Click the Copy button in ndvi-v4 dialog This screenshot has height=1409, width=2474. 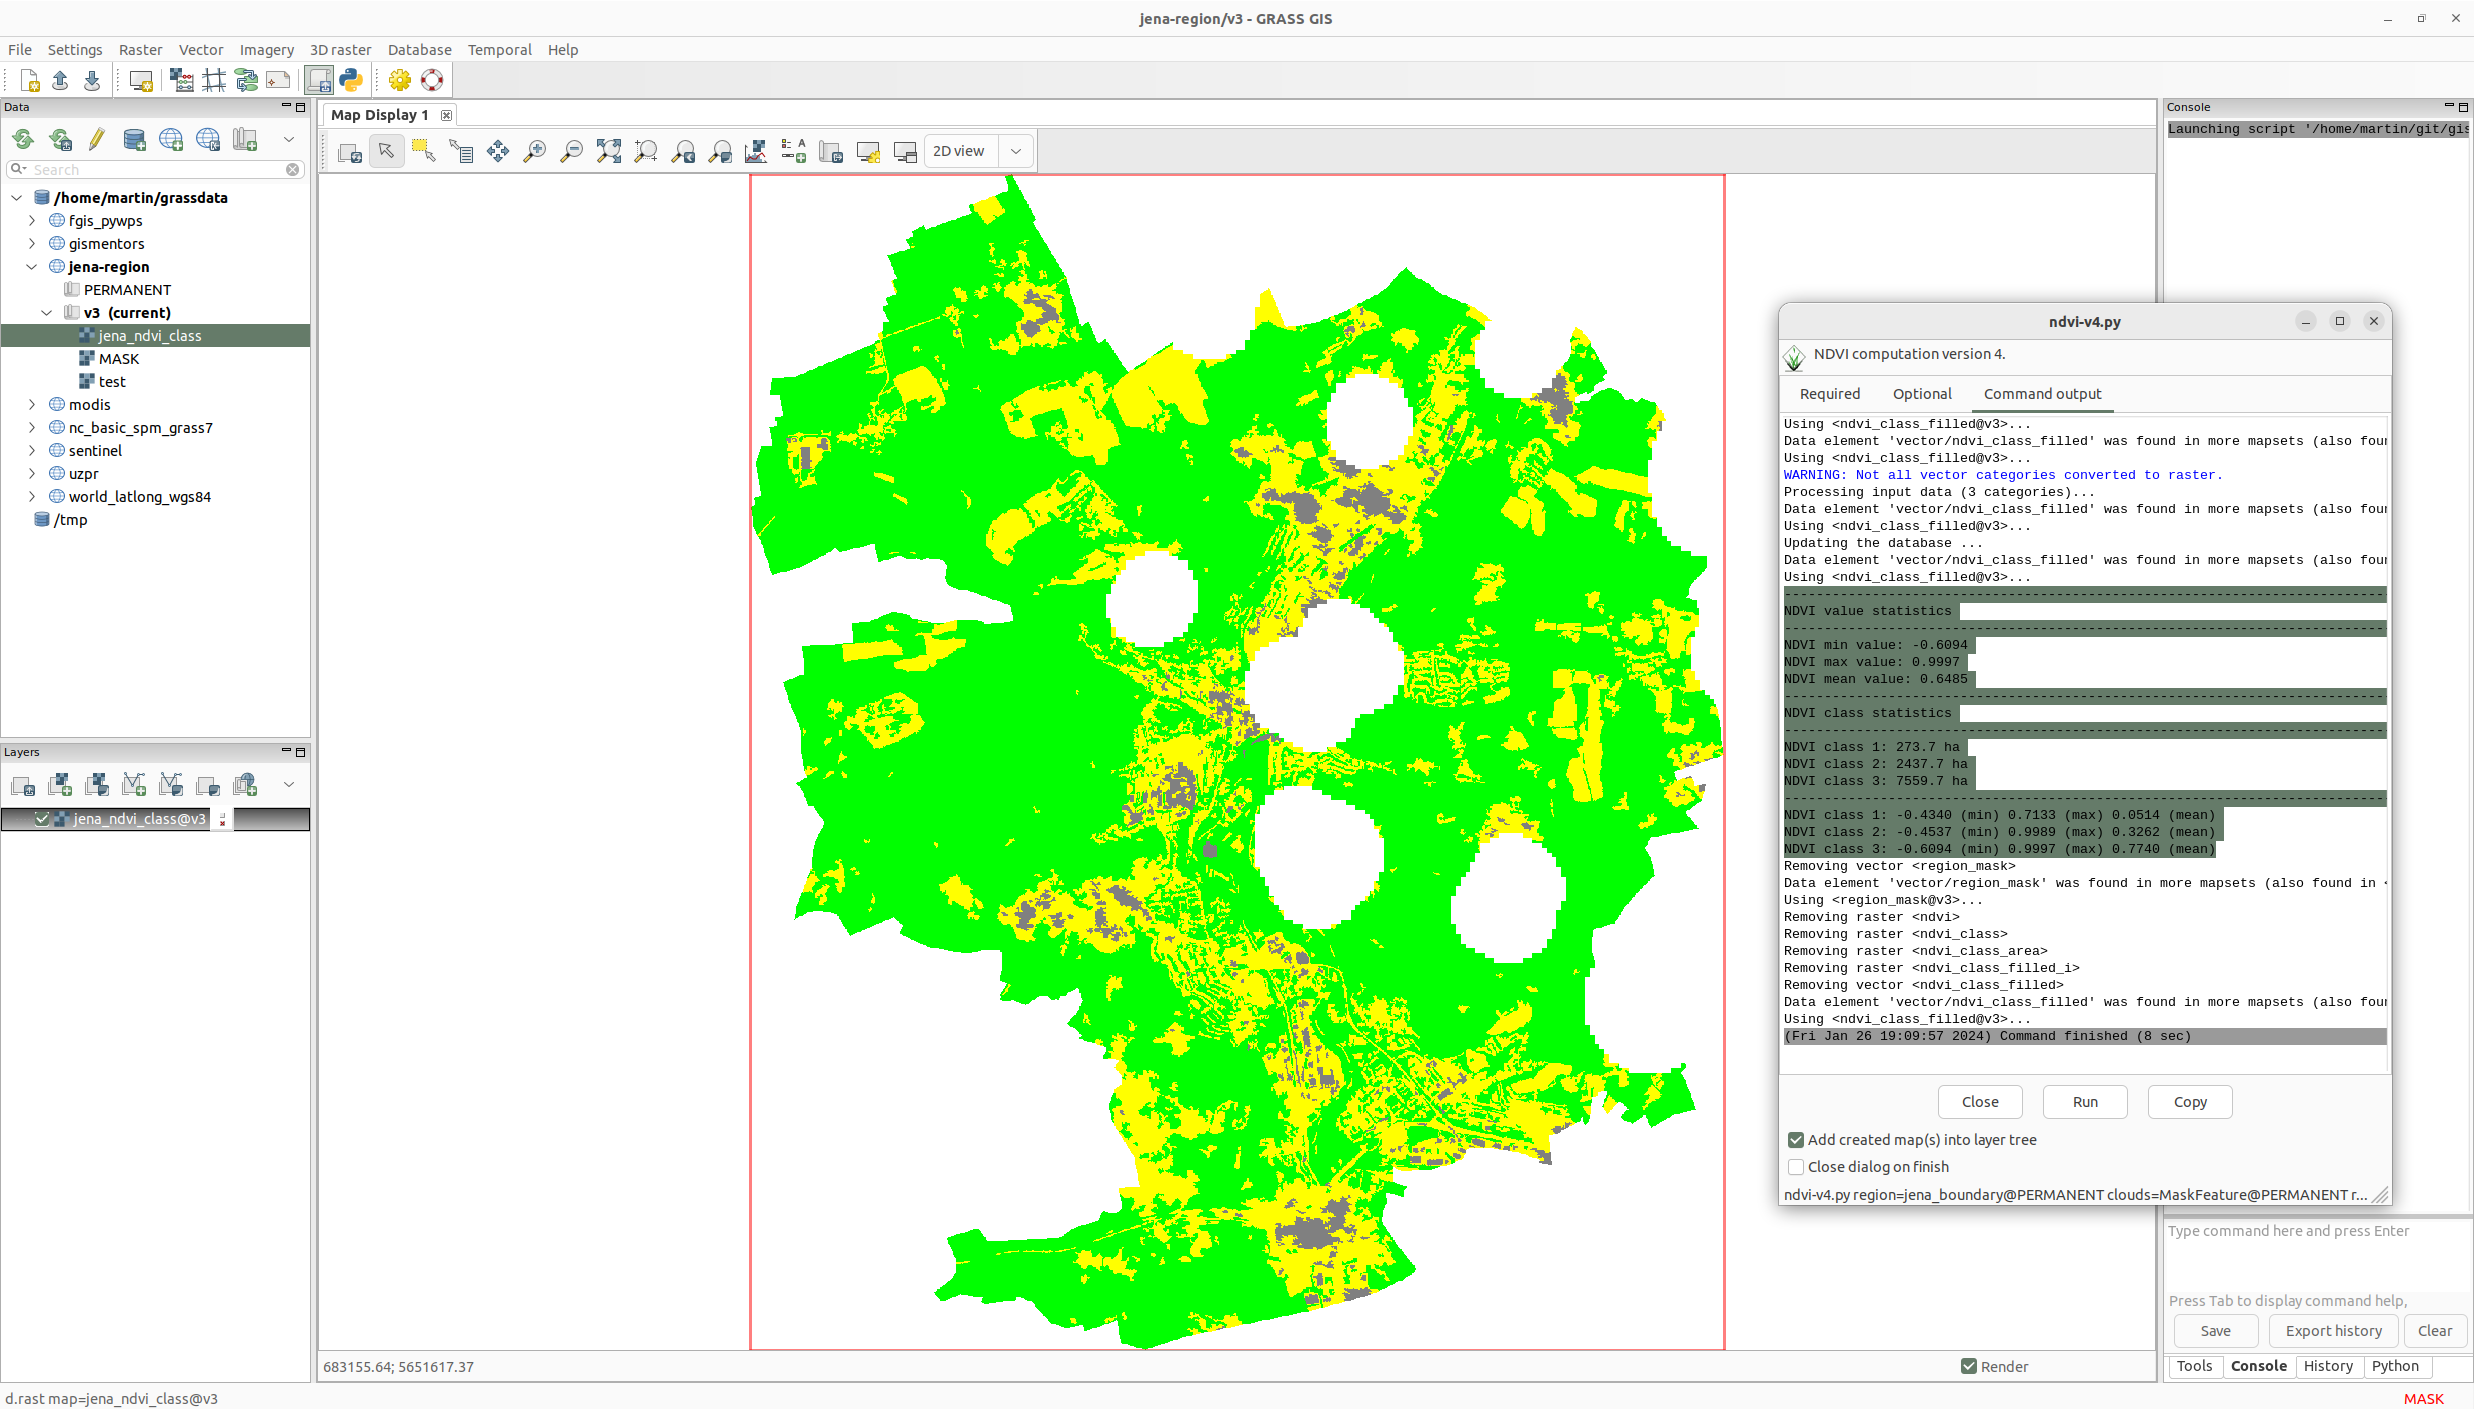click(2190, 1101)
